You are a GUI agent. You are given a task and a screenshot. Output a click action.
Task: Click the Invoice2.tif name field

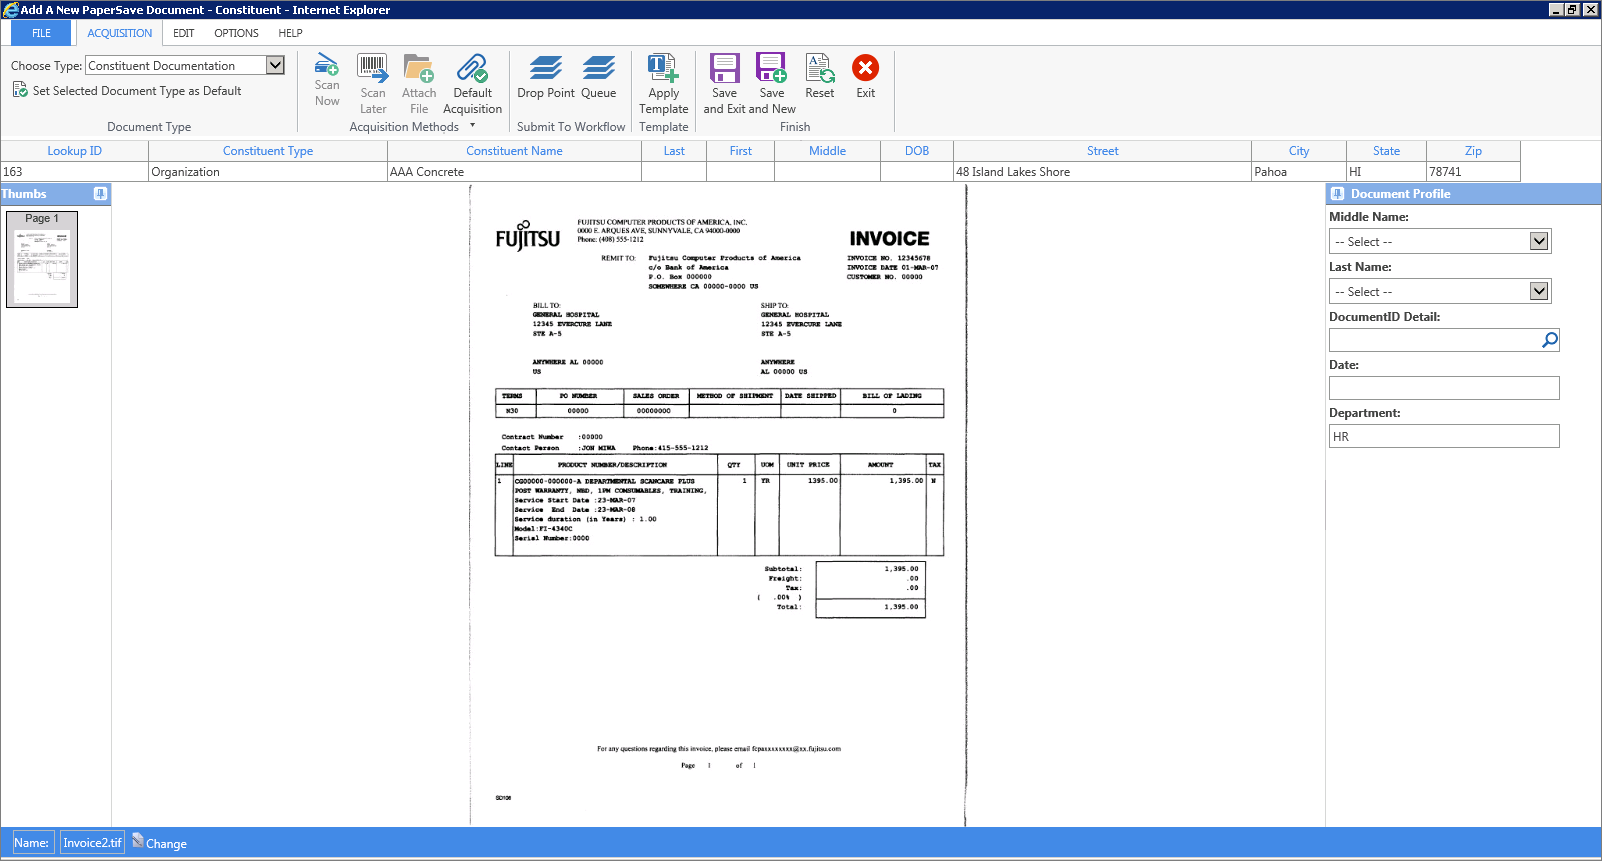coord(92,843)
